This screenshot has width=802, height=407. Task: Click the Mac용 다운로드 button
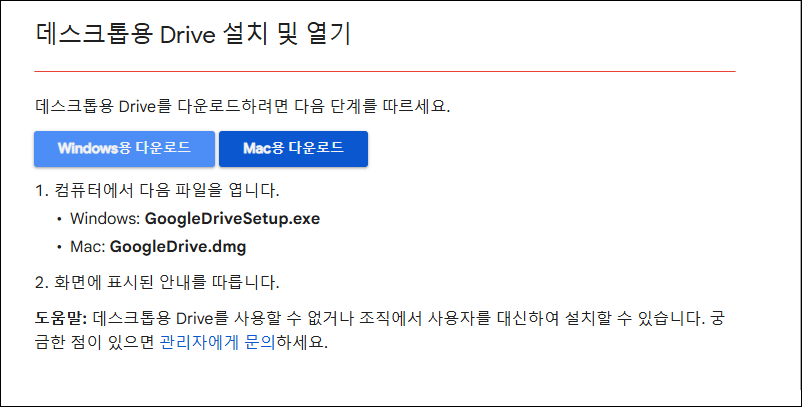tap(293, 149)
